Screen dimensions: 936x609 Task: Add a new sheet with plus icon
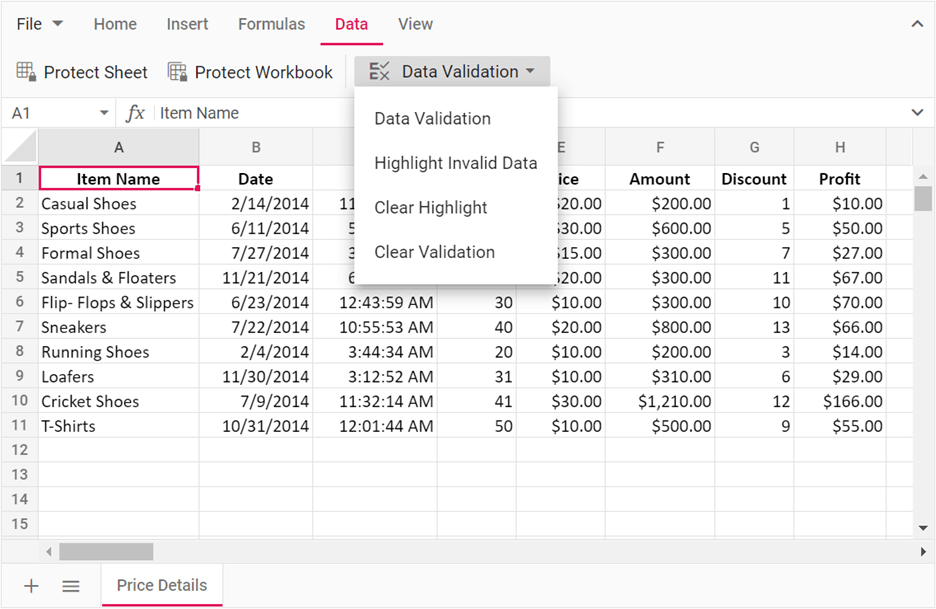coord(31,586)
